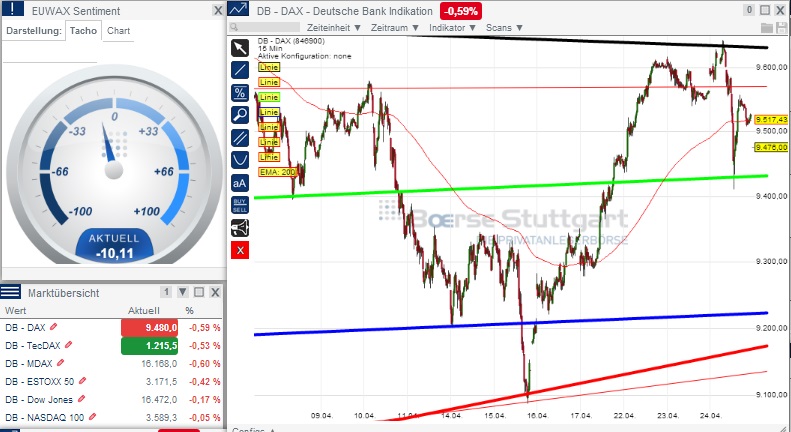Select the parallel channel lines tool

click(x=240, y=138)
